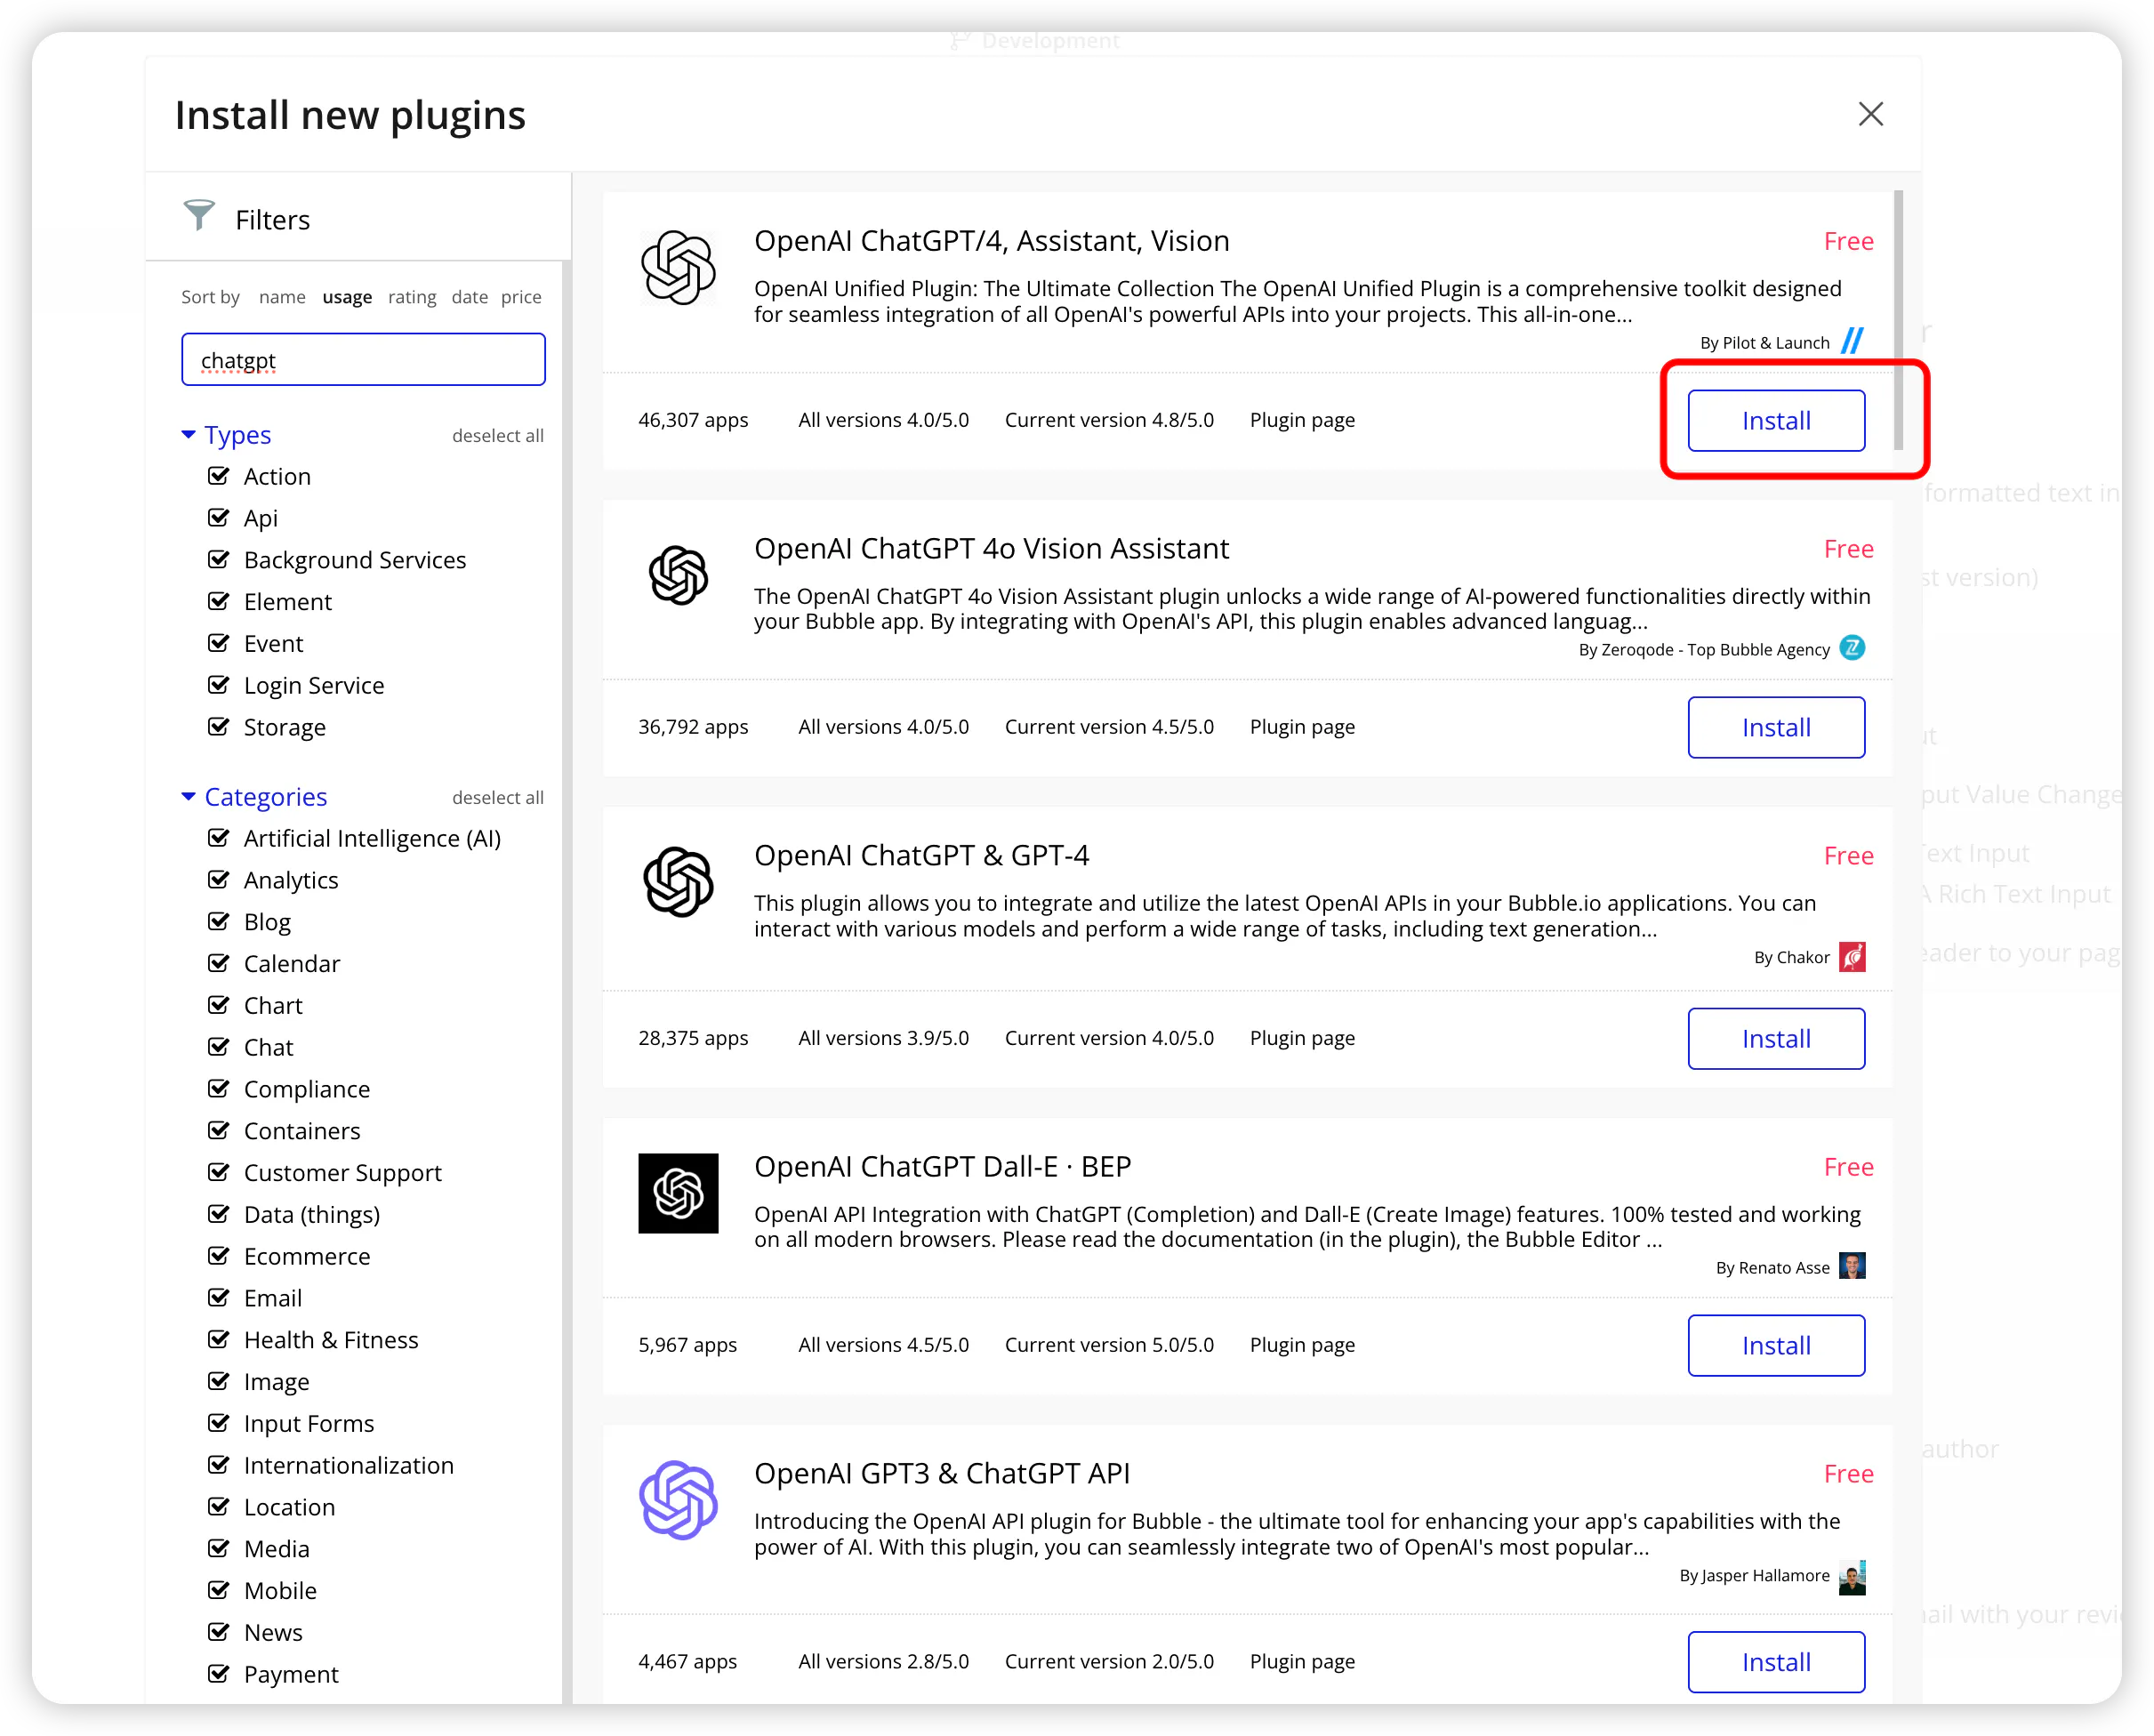Viewport: 2154px width, 1736px height.
Task: Install OpenAI ChatGPT/4, Assistant, Vision plugin
Action: [1776, 420]
